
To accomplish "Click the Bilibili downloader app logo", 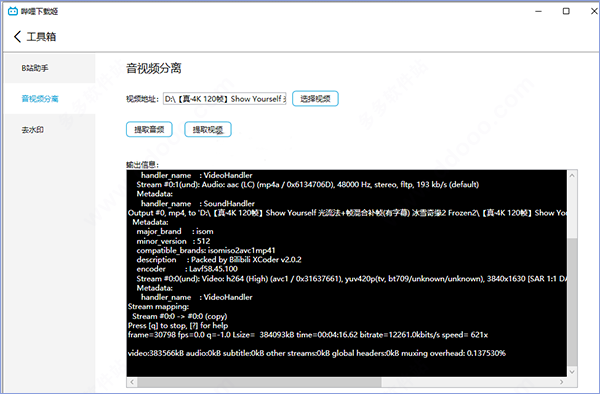I will [x=13, y=11].
